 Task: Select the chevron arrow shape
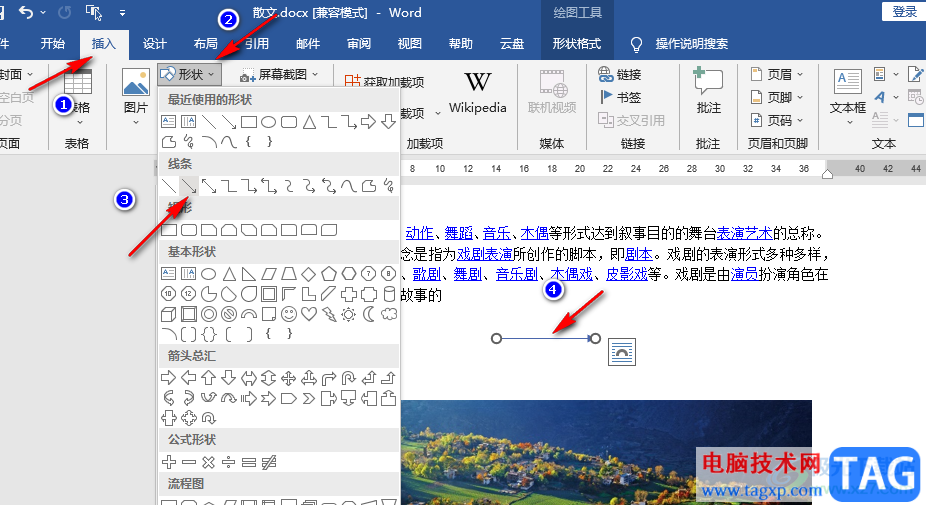pyautogui.click(x=309, y=399)
